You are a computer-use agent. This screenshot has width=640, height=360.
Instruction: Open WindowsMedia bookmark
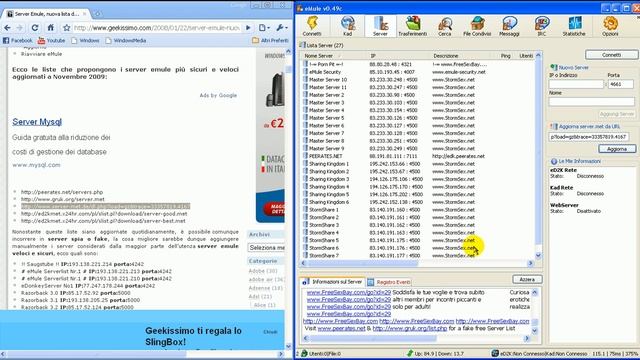126,40
